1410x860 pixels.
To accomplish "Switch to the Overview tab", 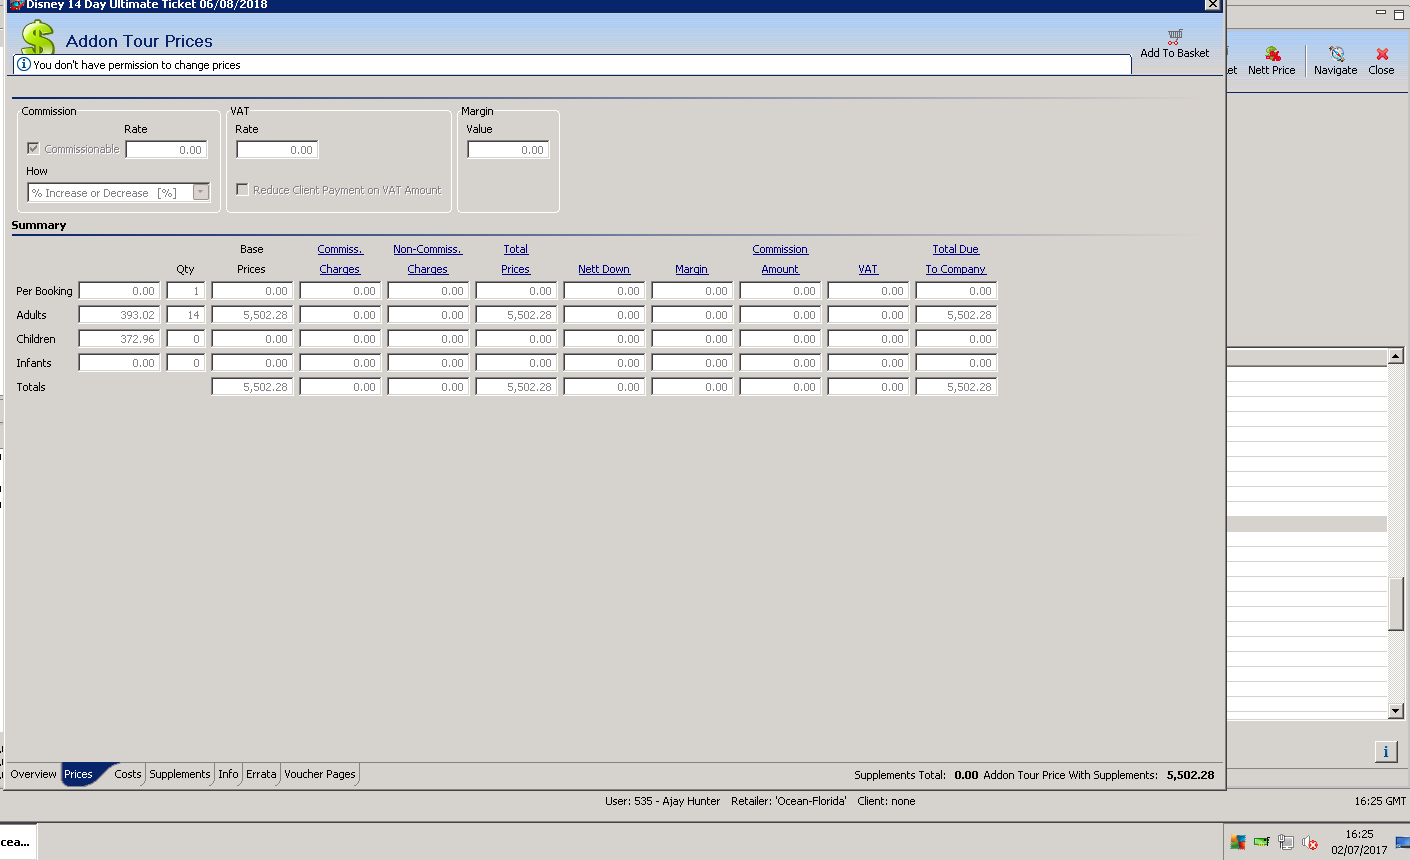I will [33, 774].
